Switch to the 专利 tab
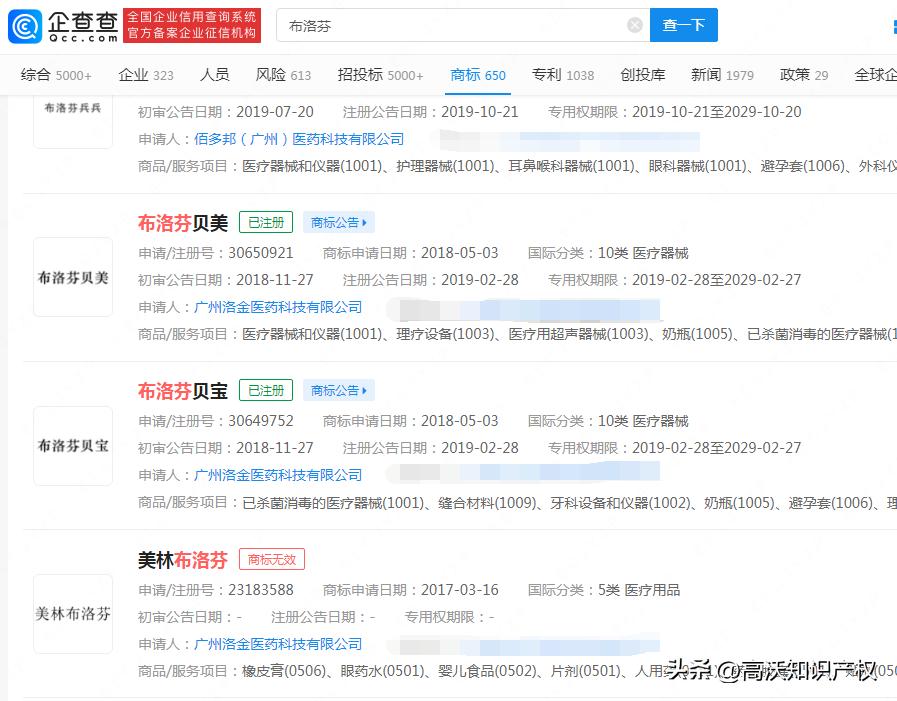The height and width of the screenshot is (701, 897). pyautogui.click(x=562, y=75)
